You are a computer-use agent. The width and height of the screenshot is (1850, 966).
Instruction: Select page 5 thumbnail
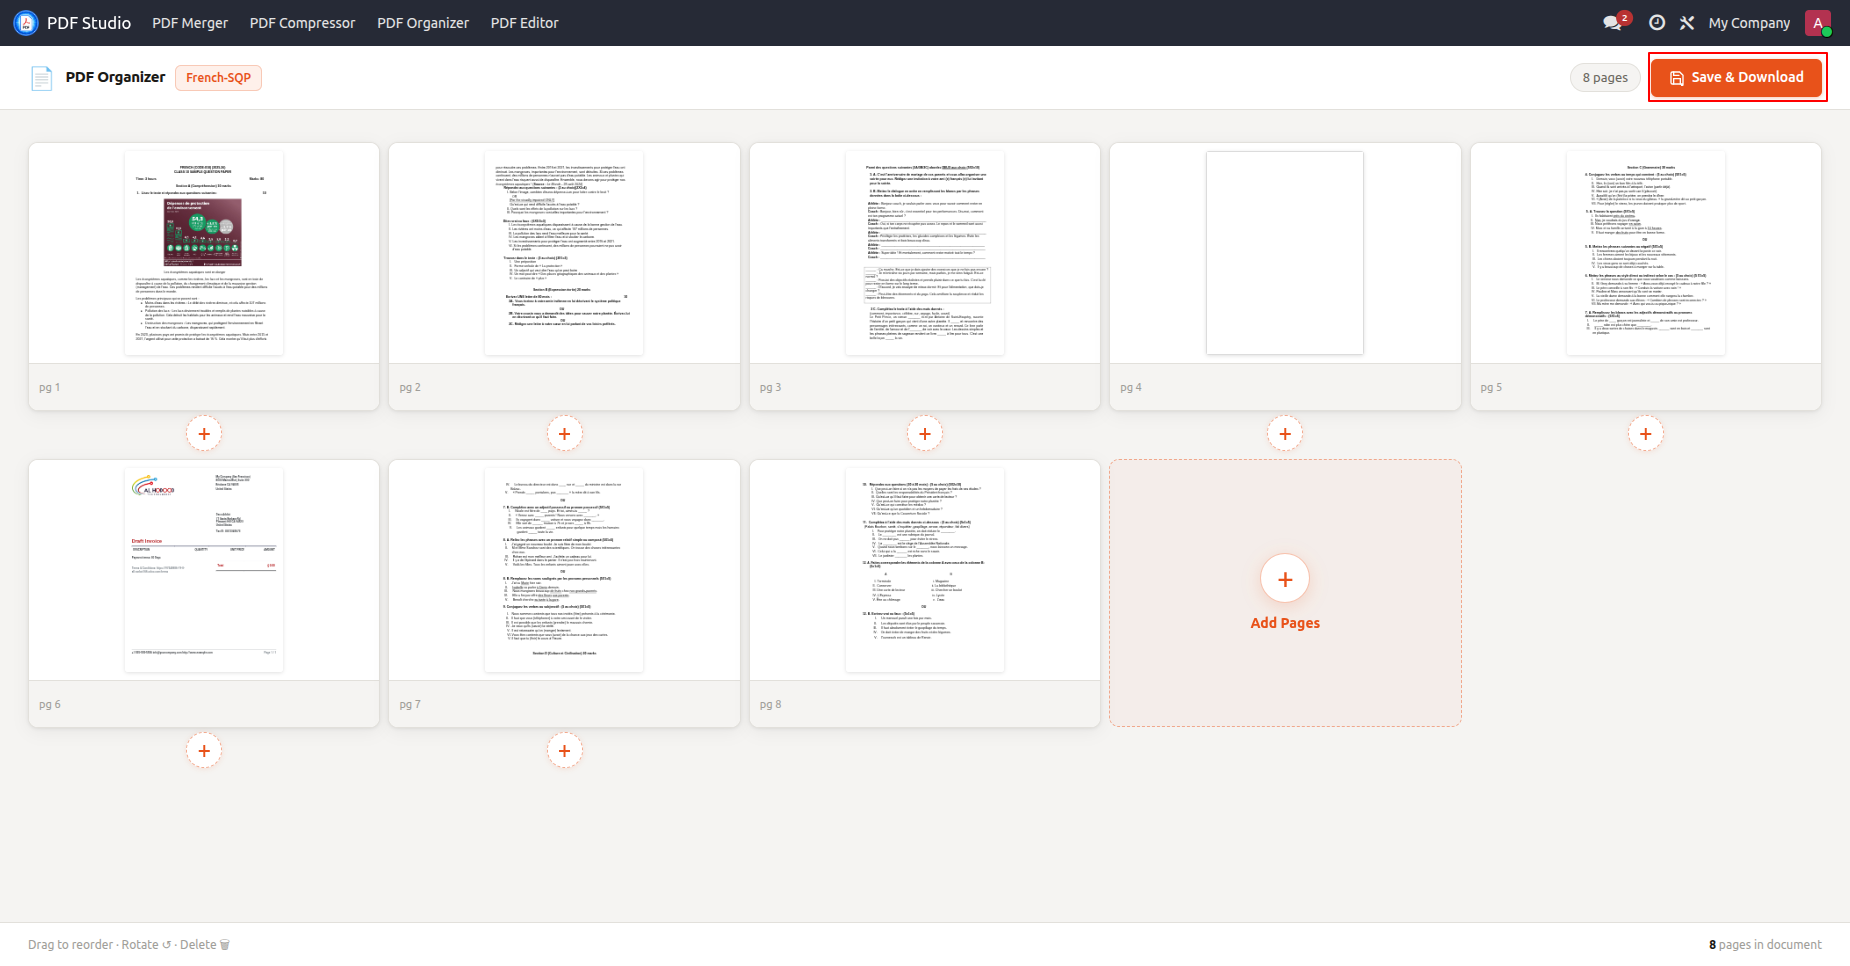pyautogui.click(x=1646, y=253)
